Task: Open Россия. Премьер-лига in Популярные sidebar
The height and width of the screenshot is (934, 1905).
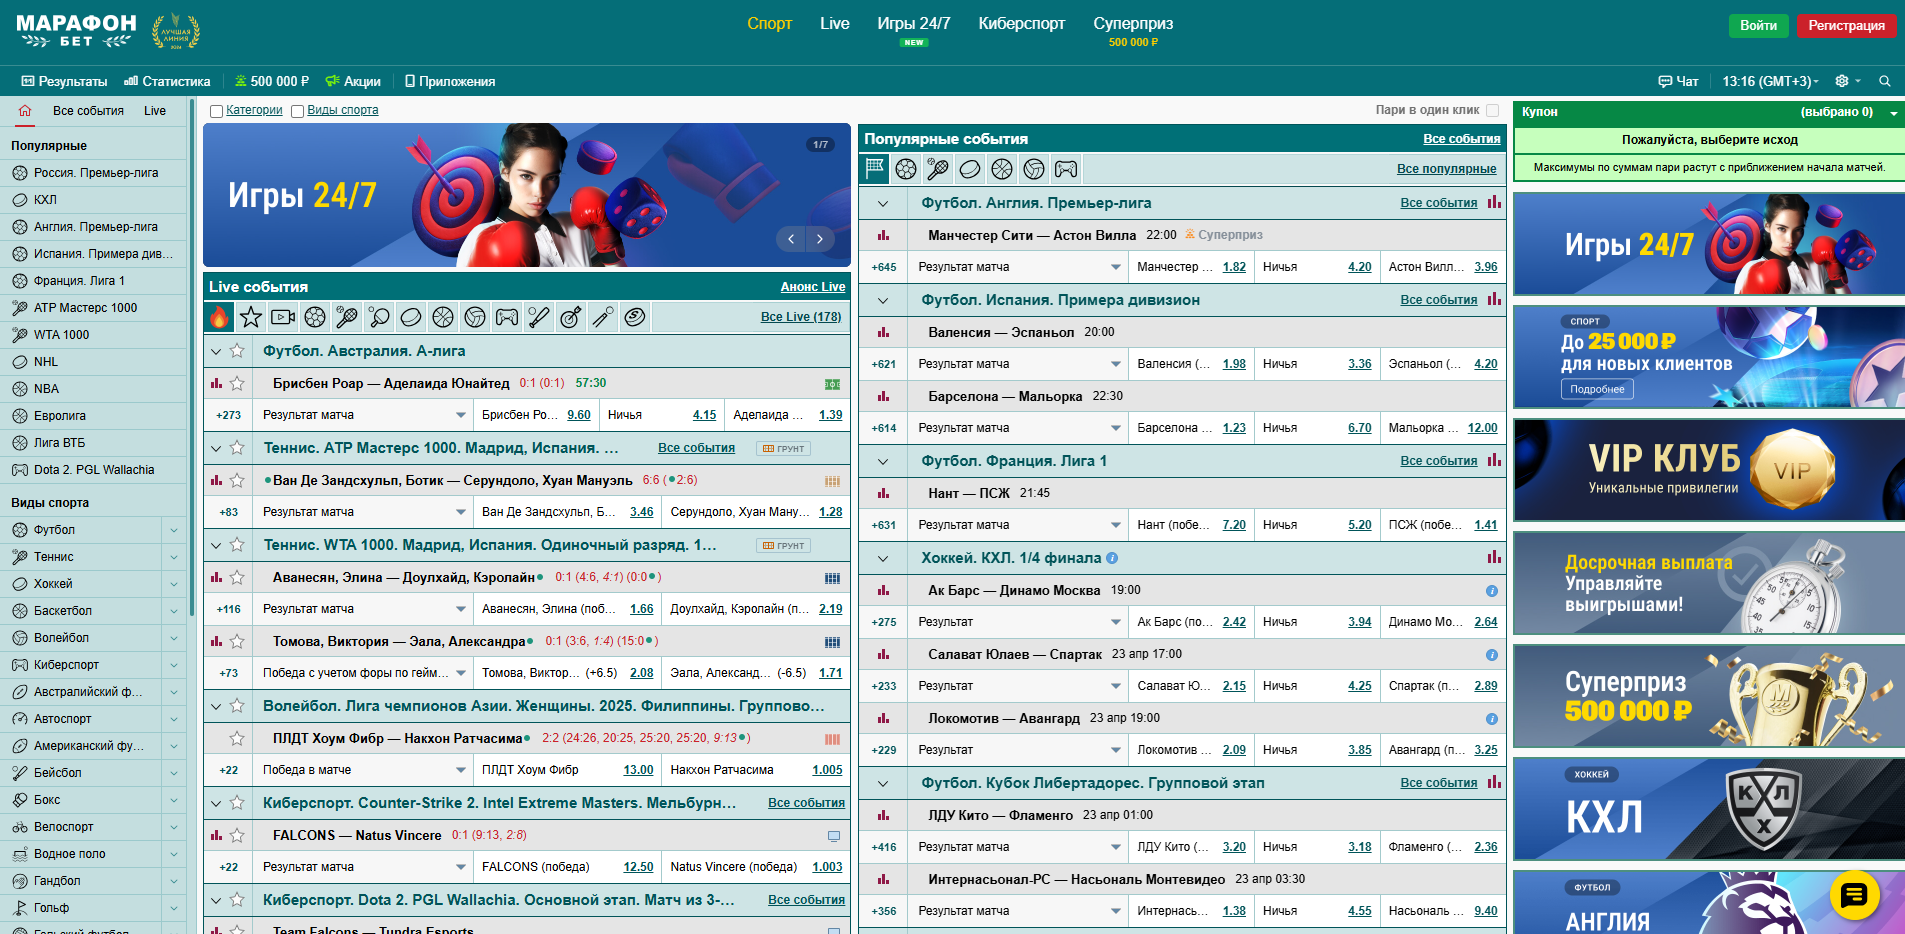Action: click(x=96, y=173)
